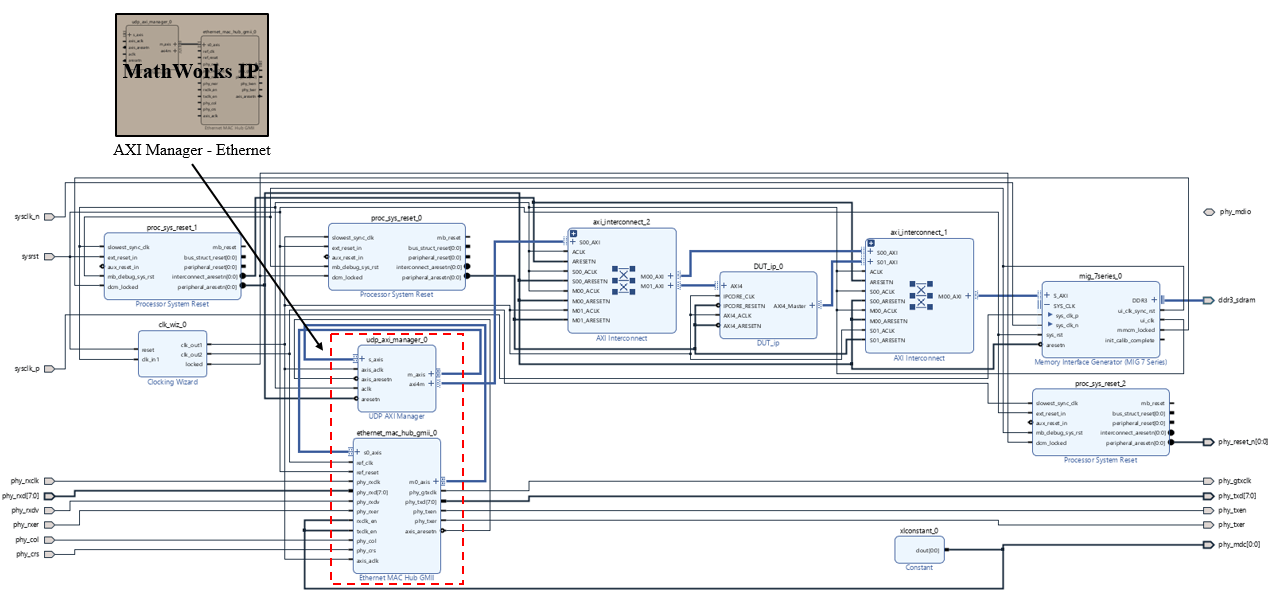
Task: Select the phy_mdc[0:0] output port
Action: click(x=1210, y=544)
